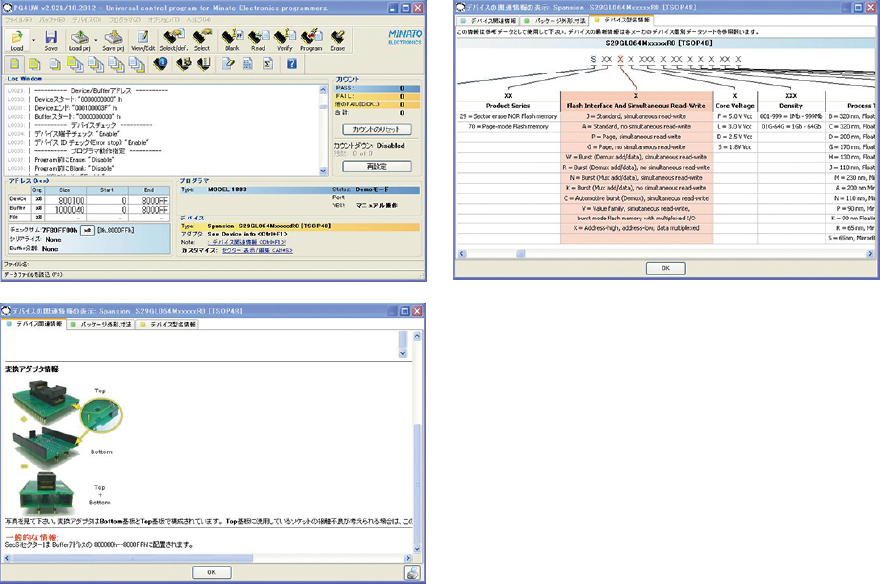Click the page-with-pencil icon in second toolbar row
The width and height of the screenshot is (880, 584).
point(227,64)
